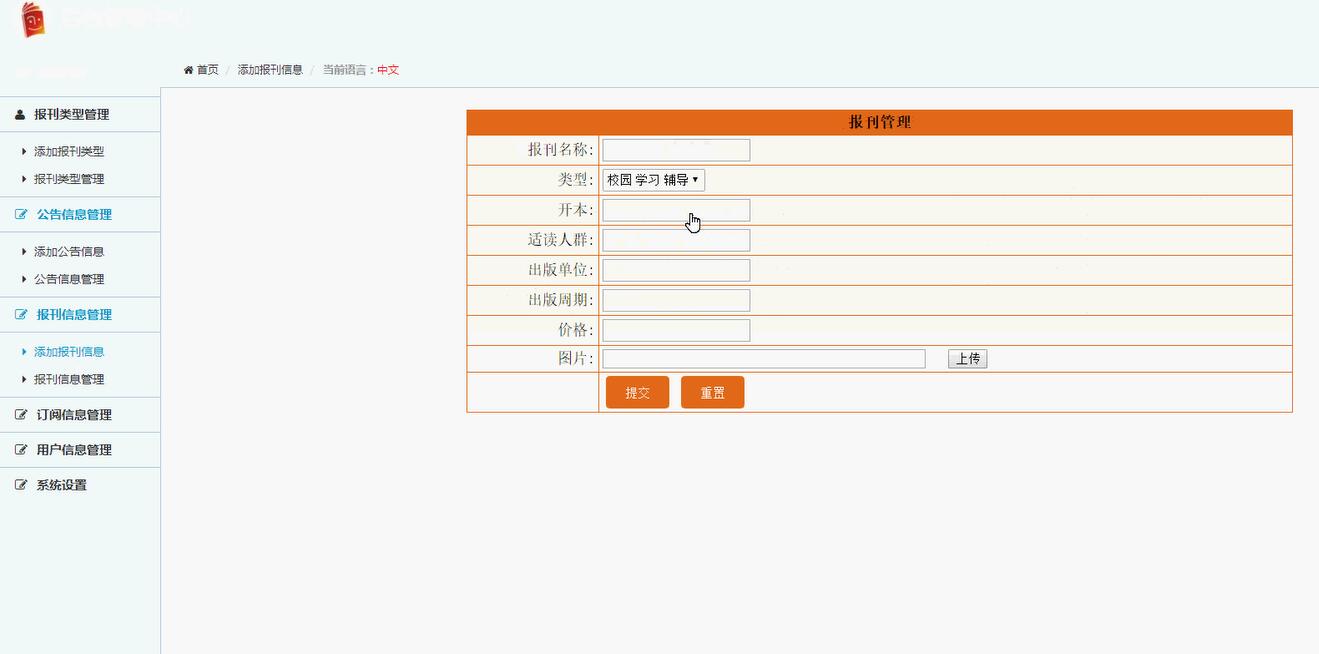Click the arrow bullet before 添加公告信息
1319x654 pixels.
[24, 252]
